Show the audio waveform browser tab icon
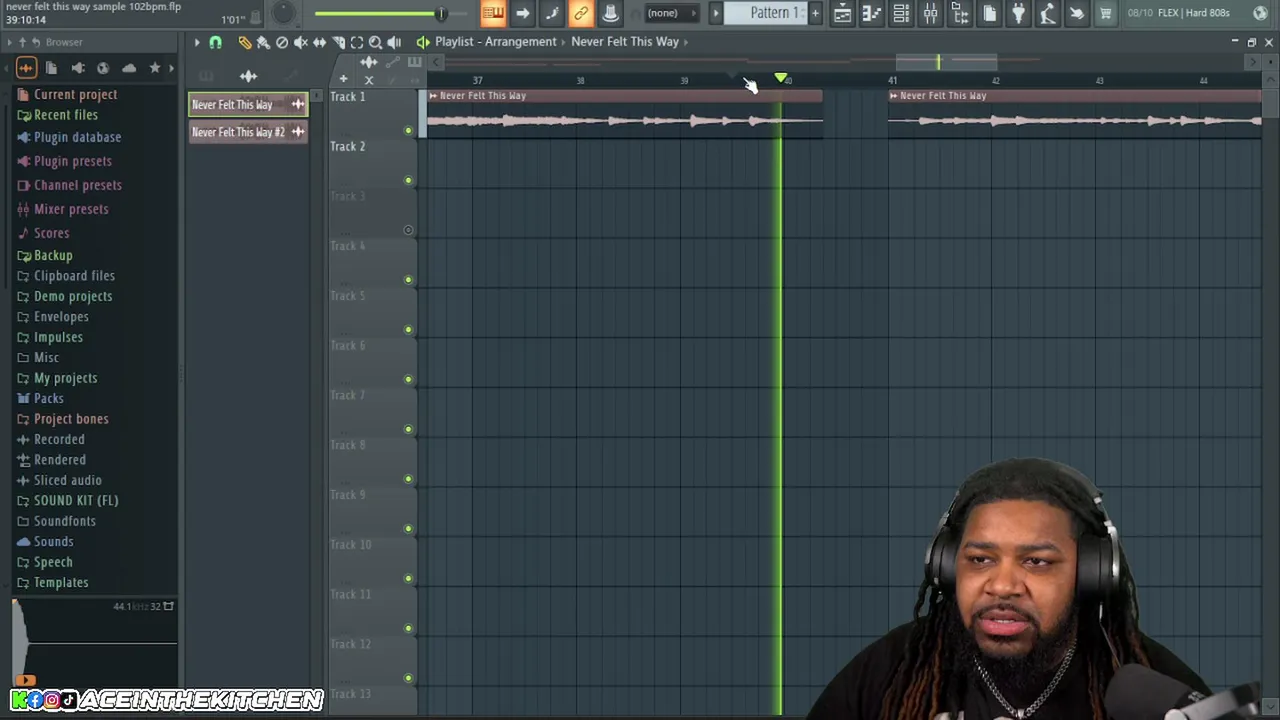This screenshot has height=720, width=1280. click(26, 68)
